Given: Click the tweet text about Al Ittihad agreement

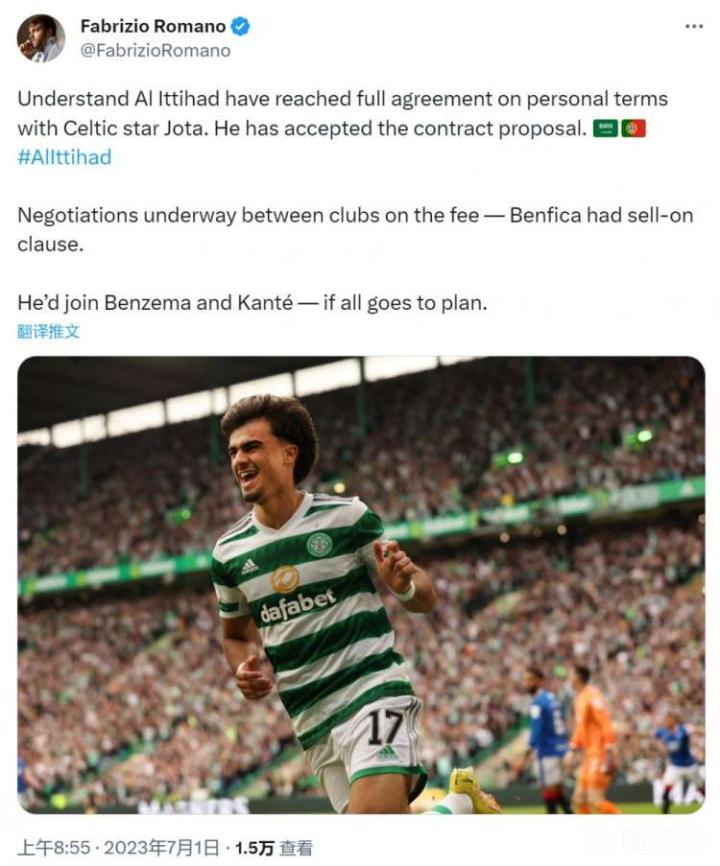Looking at the screenshot, I should 343,128.
